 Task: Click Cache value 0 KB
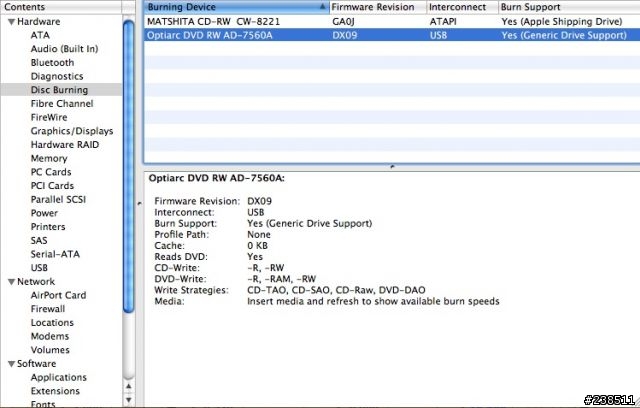click(x=258, y=246)
